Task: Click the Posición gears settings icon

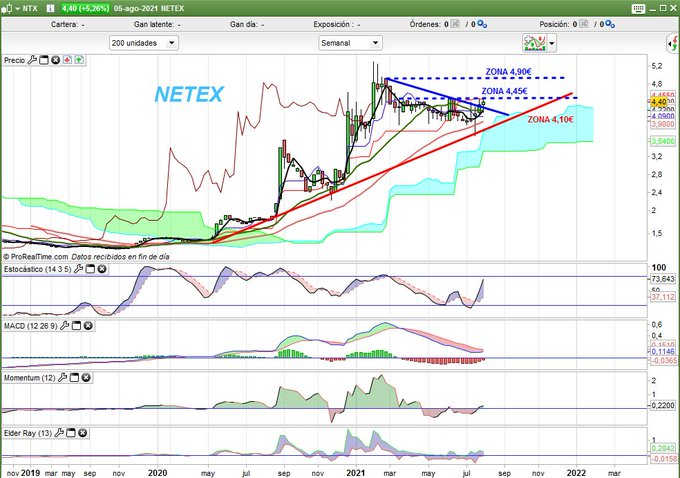Action: (x=610, y=24)
